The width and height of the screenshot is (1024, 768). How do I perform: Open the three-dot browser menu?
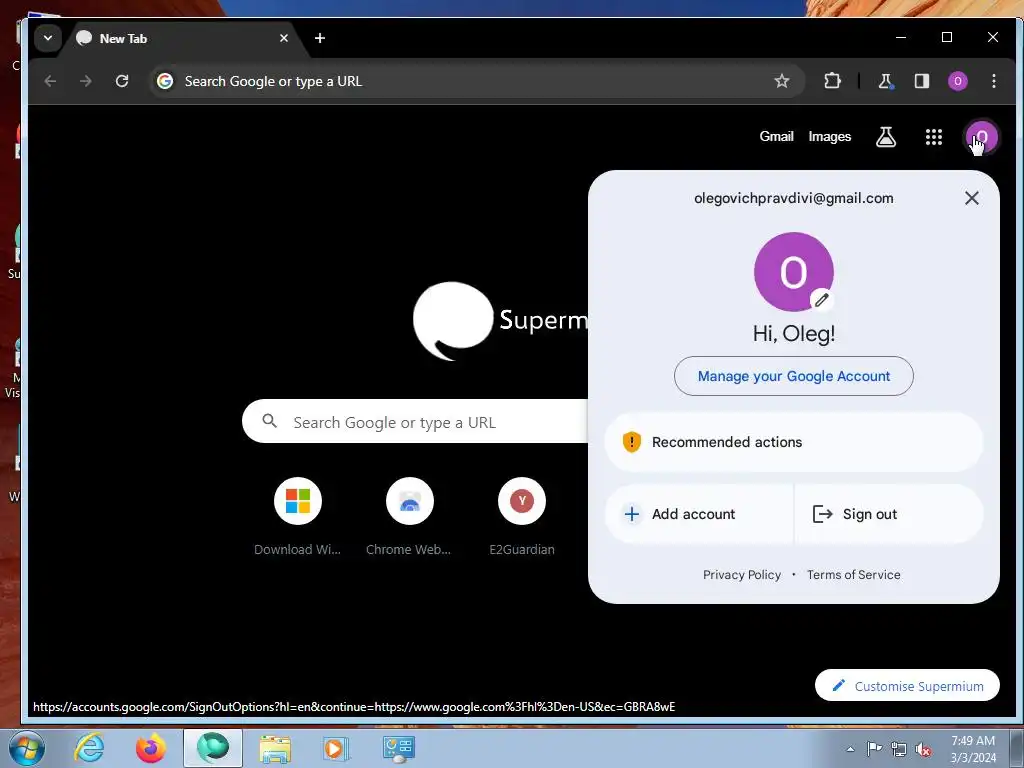[x=993, y=81]
